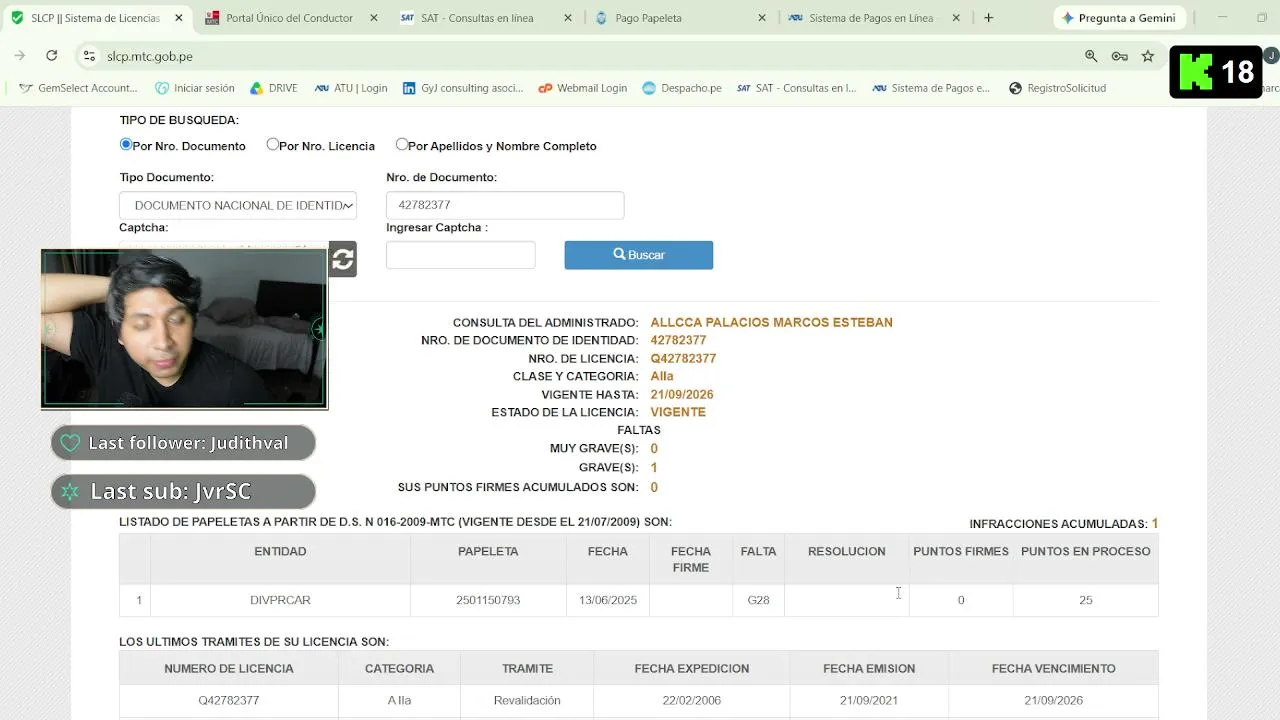Reload the current page
This screenshot has height=720, width=1280.
point(52,56)
